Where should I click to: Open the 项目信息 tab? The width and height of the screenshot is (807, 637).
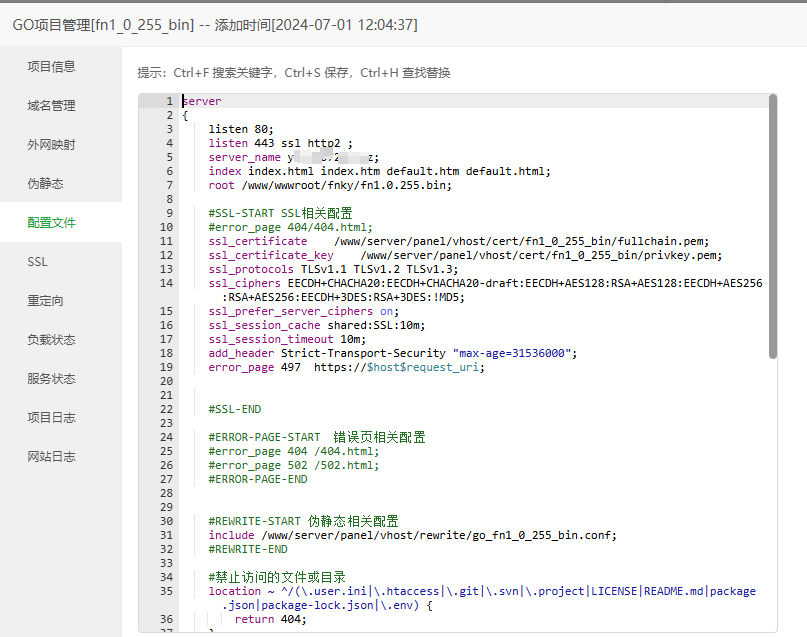pyautogui.click(x=51, y=66)
